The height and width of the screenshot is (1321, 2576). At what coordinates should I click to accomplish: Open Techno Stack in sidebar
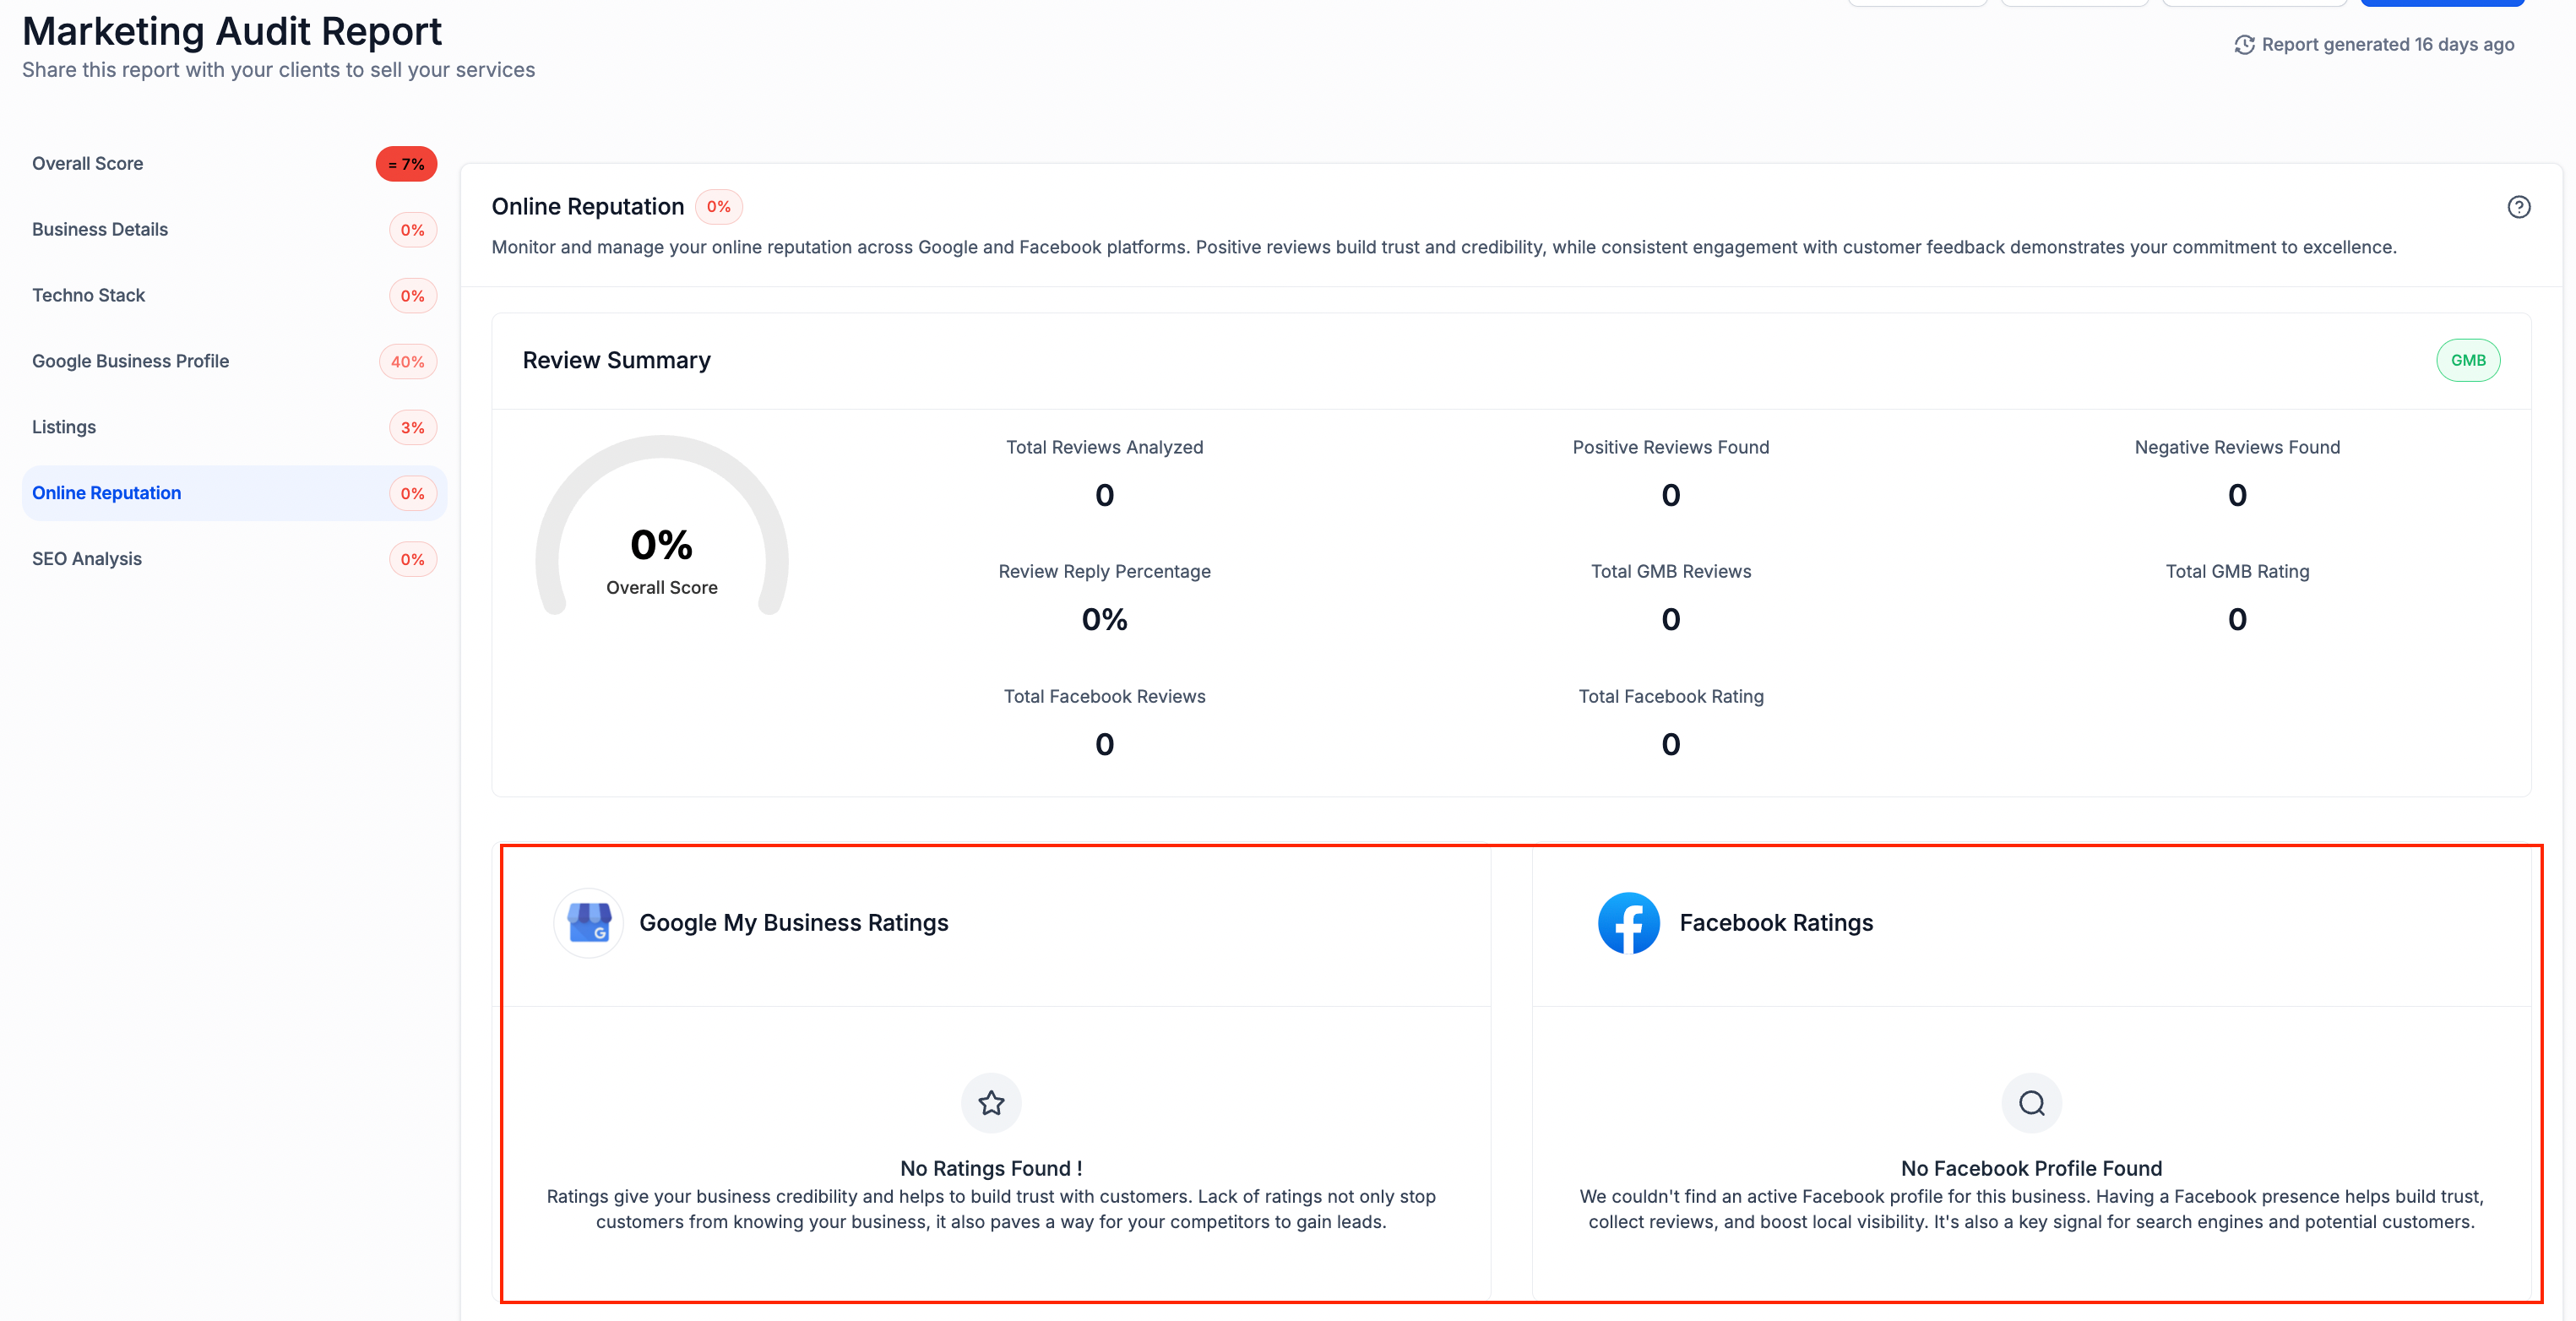pos(89,296)
